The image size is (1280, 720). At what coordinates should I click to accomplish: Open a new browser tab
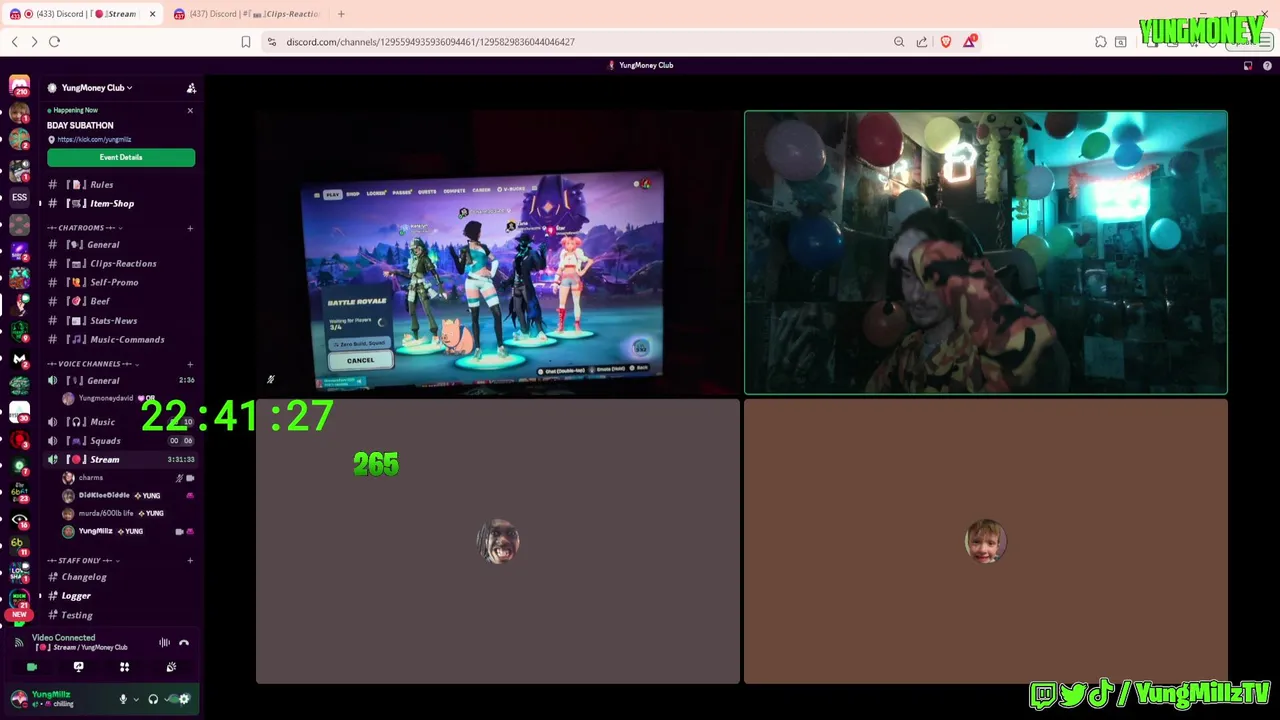tap(341, 14)
